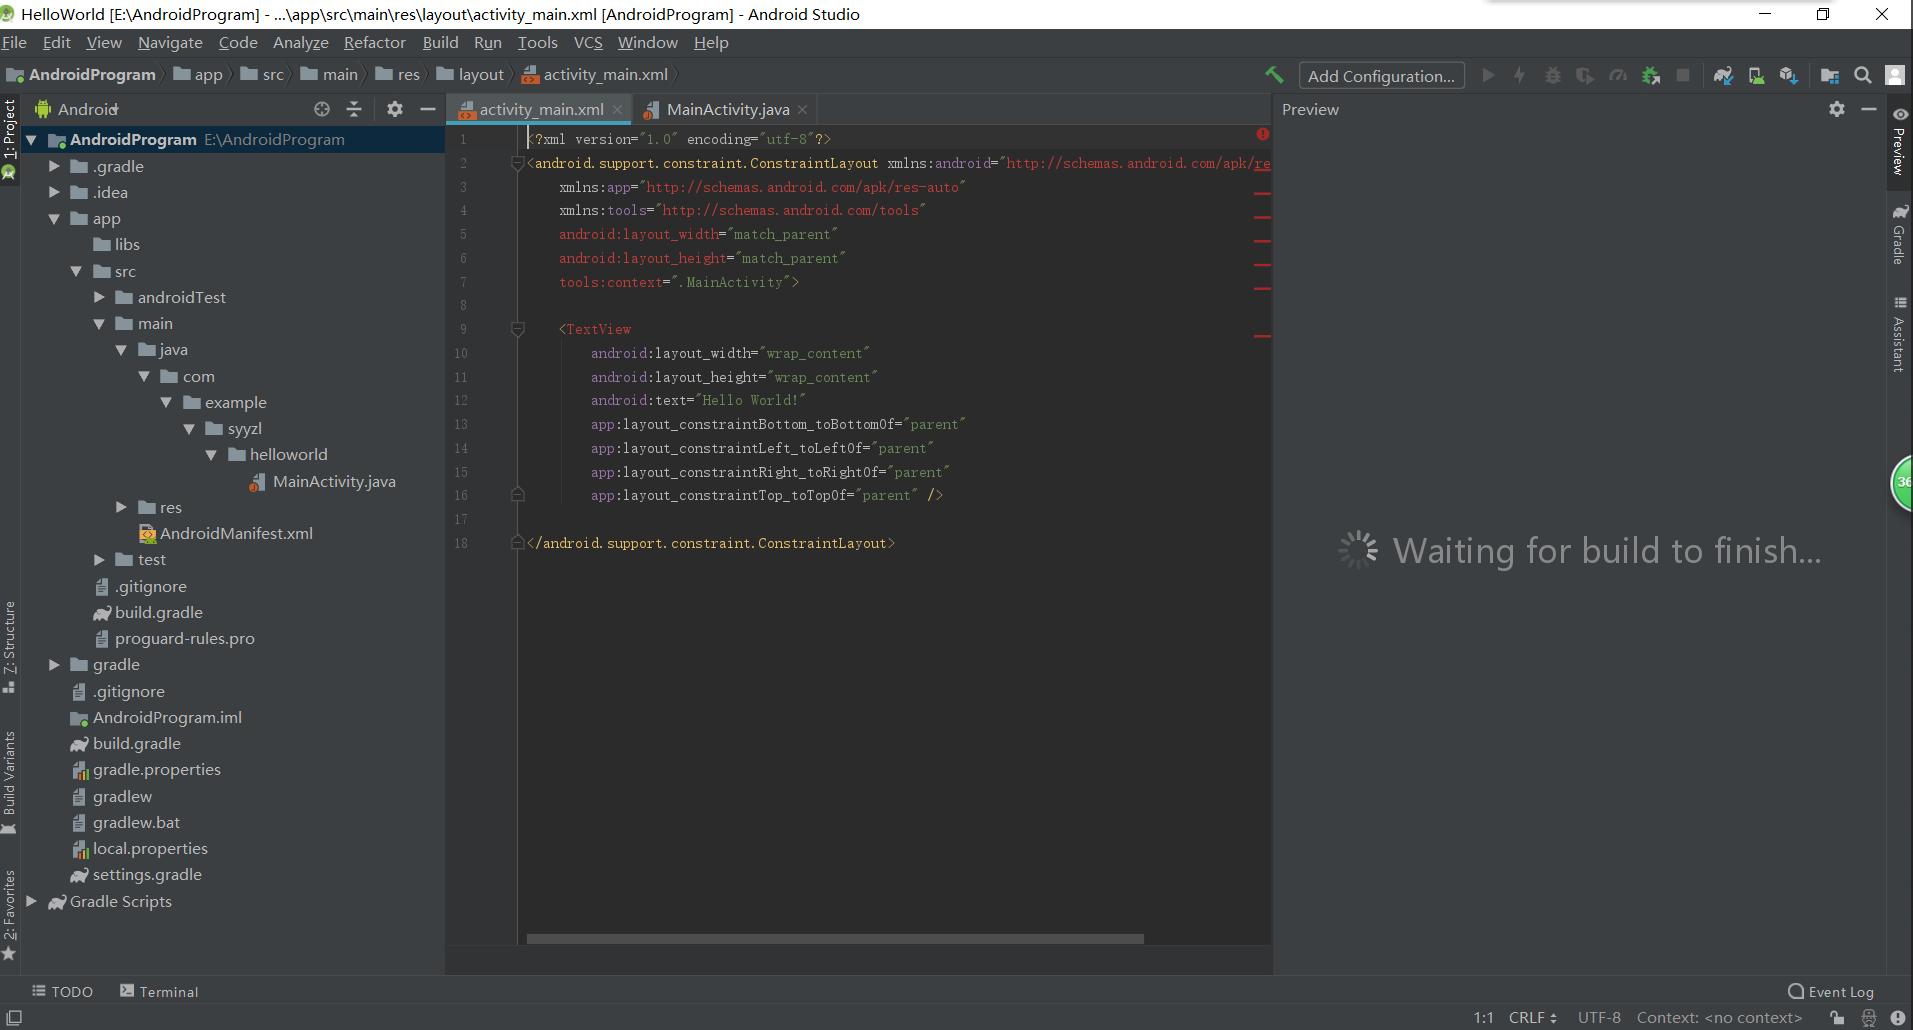Click the fold marker beside TextView line

[518, 329]
